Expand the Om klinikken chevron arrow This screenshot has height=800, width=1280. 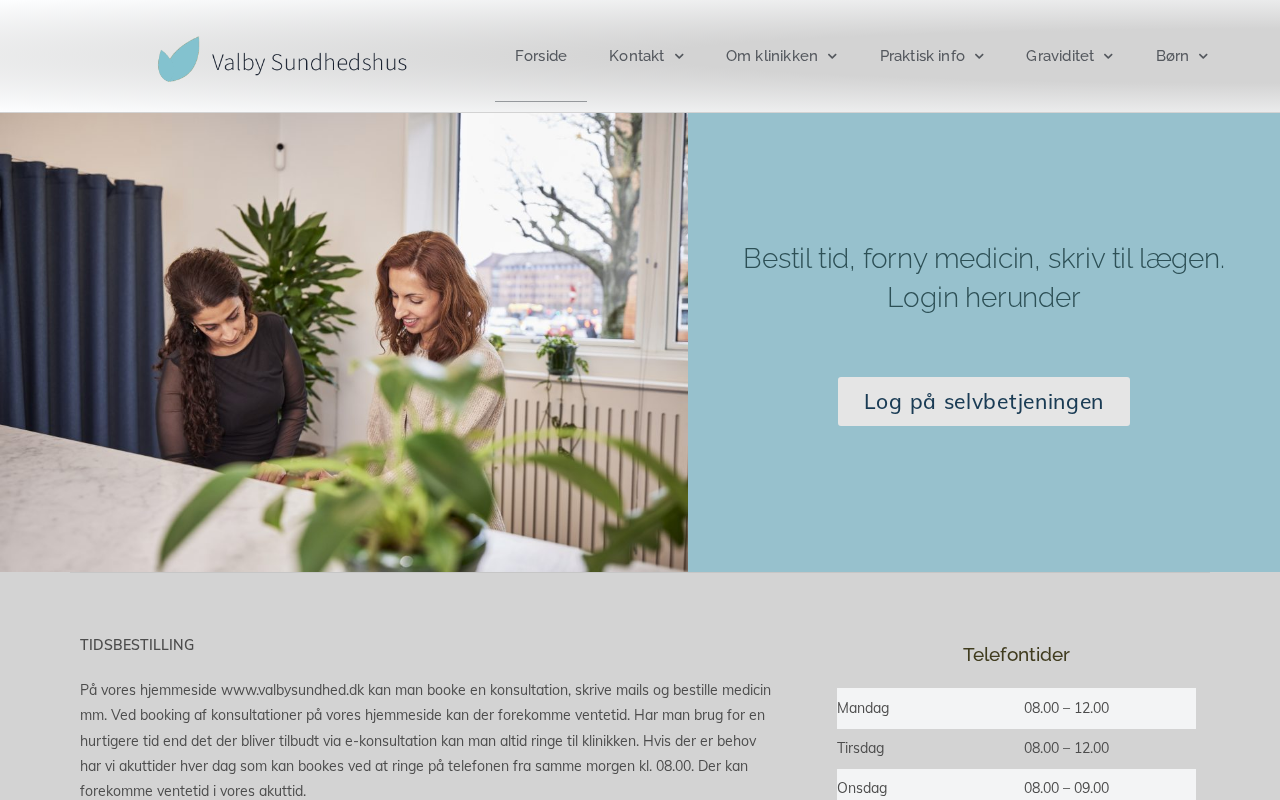832,57
